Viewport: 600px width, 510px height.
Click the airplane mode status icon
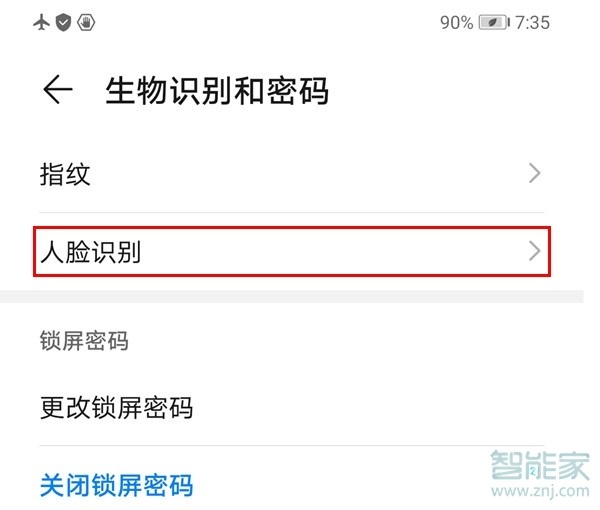[x=42, y=22]
